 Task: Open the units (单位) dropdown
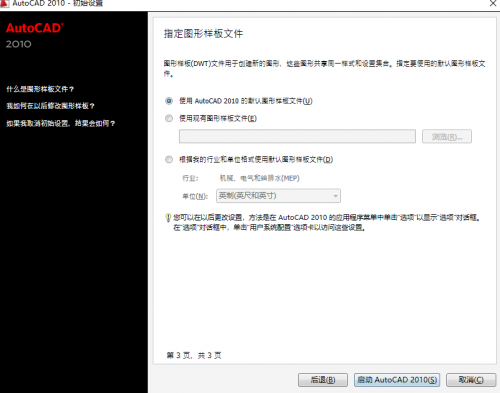point(278,196)
